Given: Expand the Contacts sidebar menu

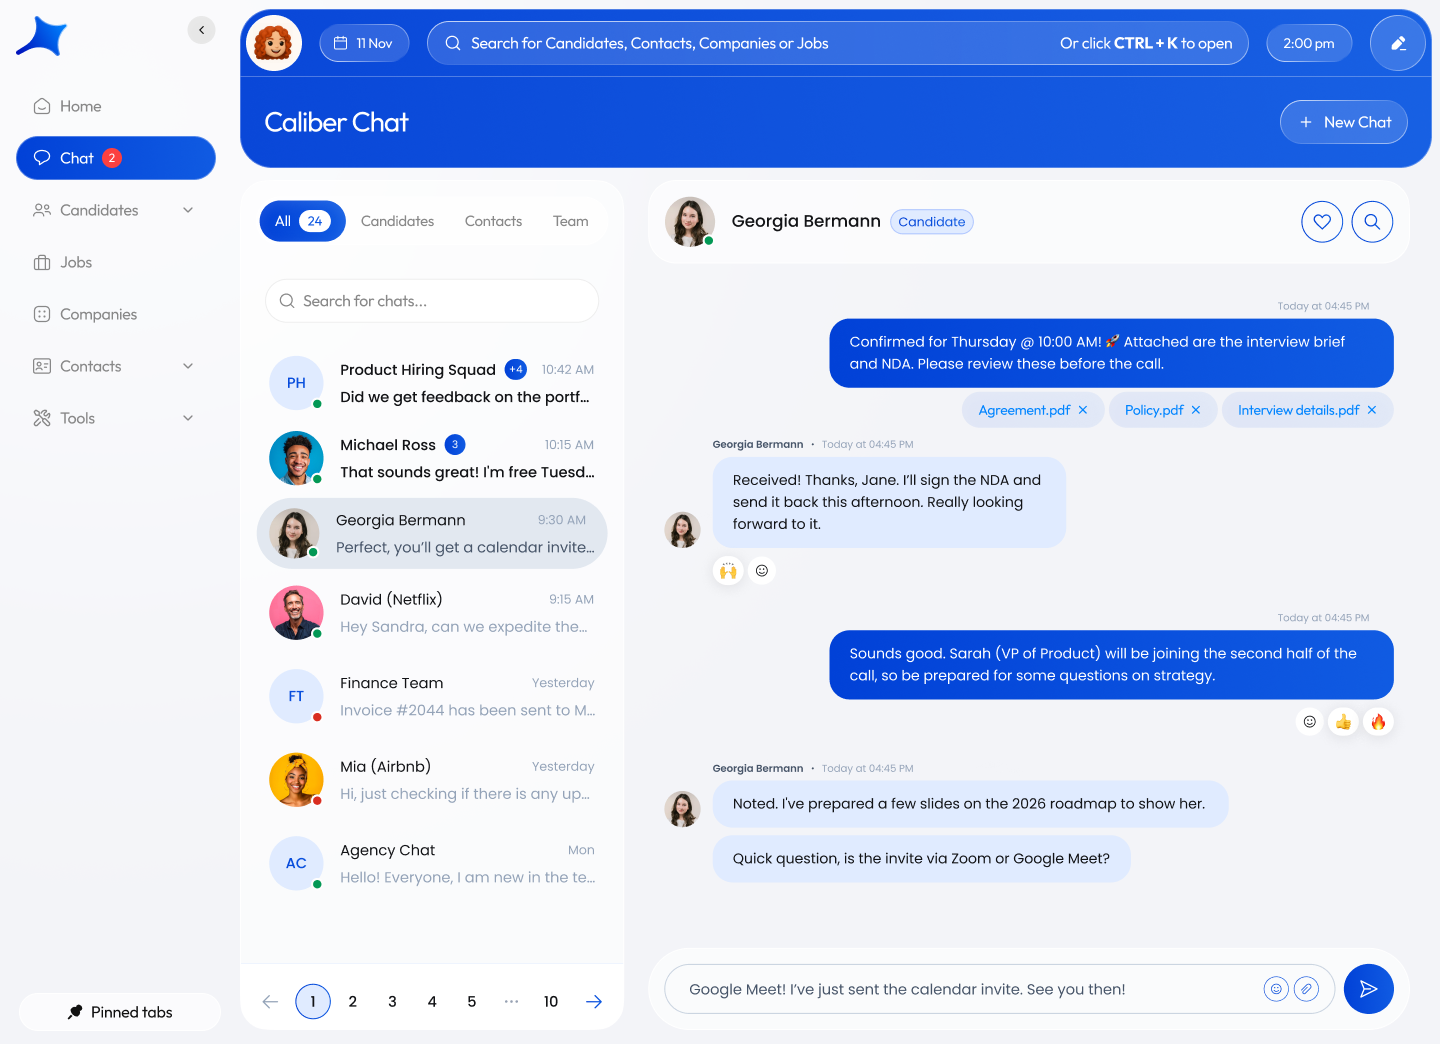Looking at the screenshot, I should click(x=188, y=366).
